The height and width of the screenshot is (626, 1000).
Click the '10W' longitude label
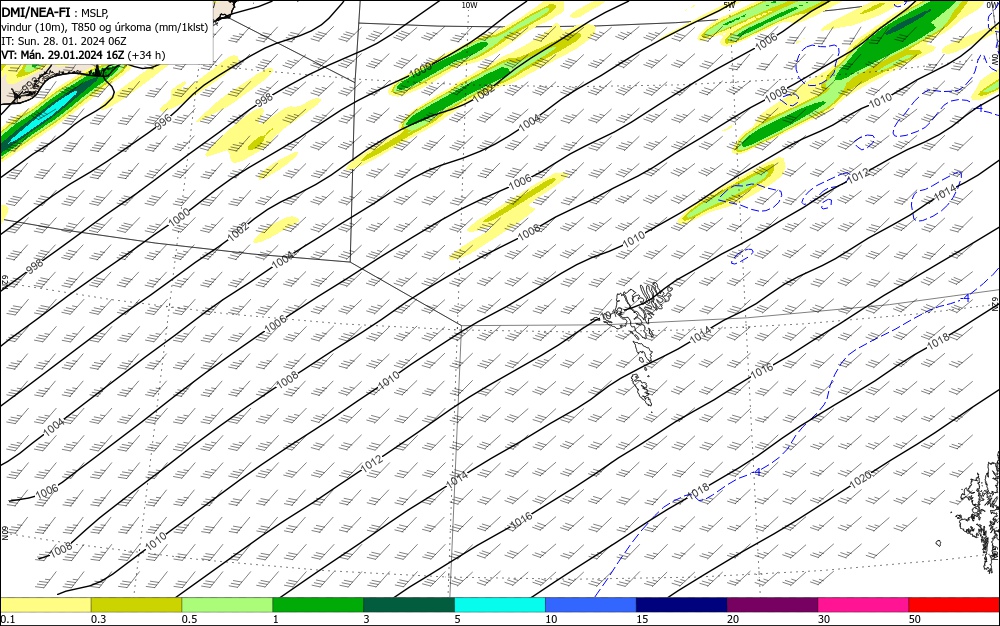tap(469, 4)
